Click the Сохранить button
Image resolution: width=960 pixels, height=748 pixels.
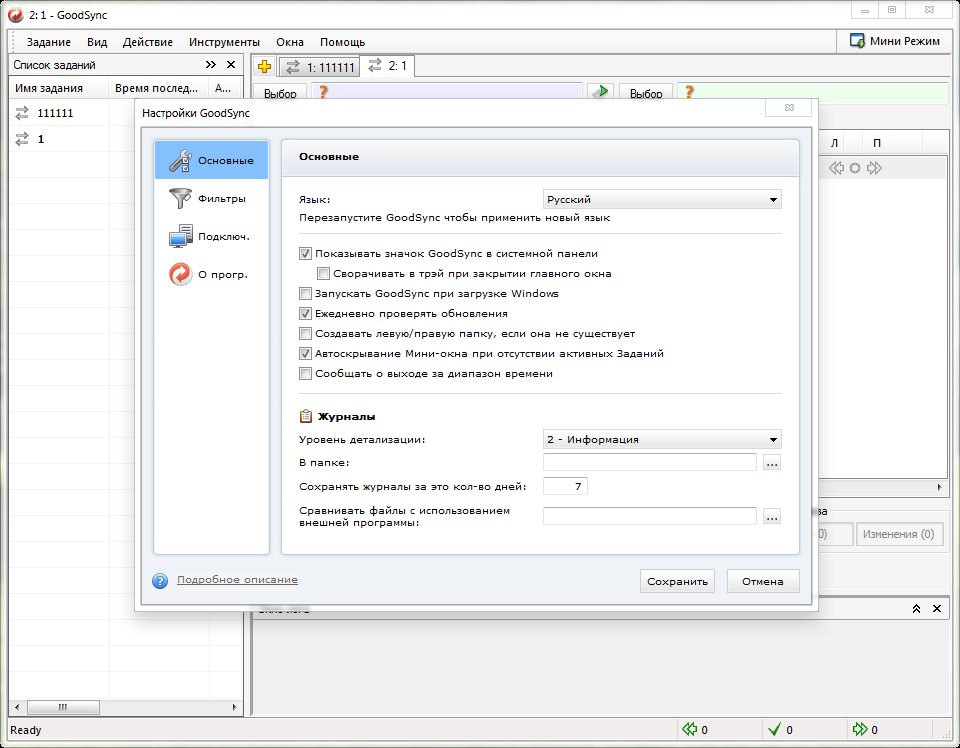point(677,581)
